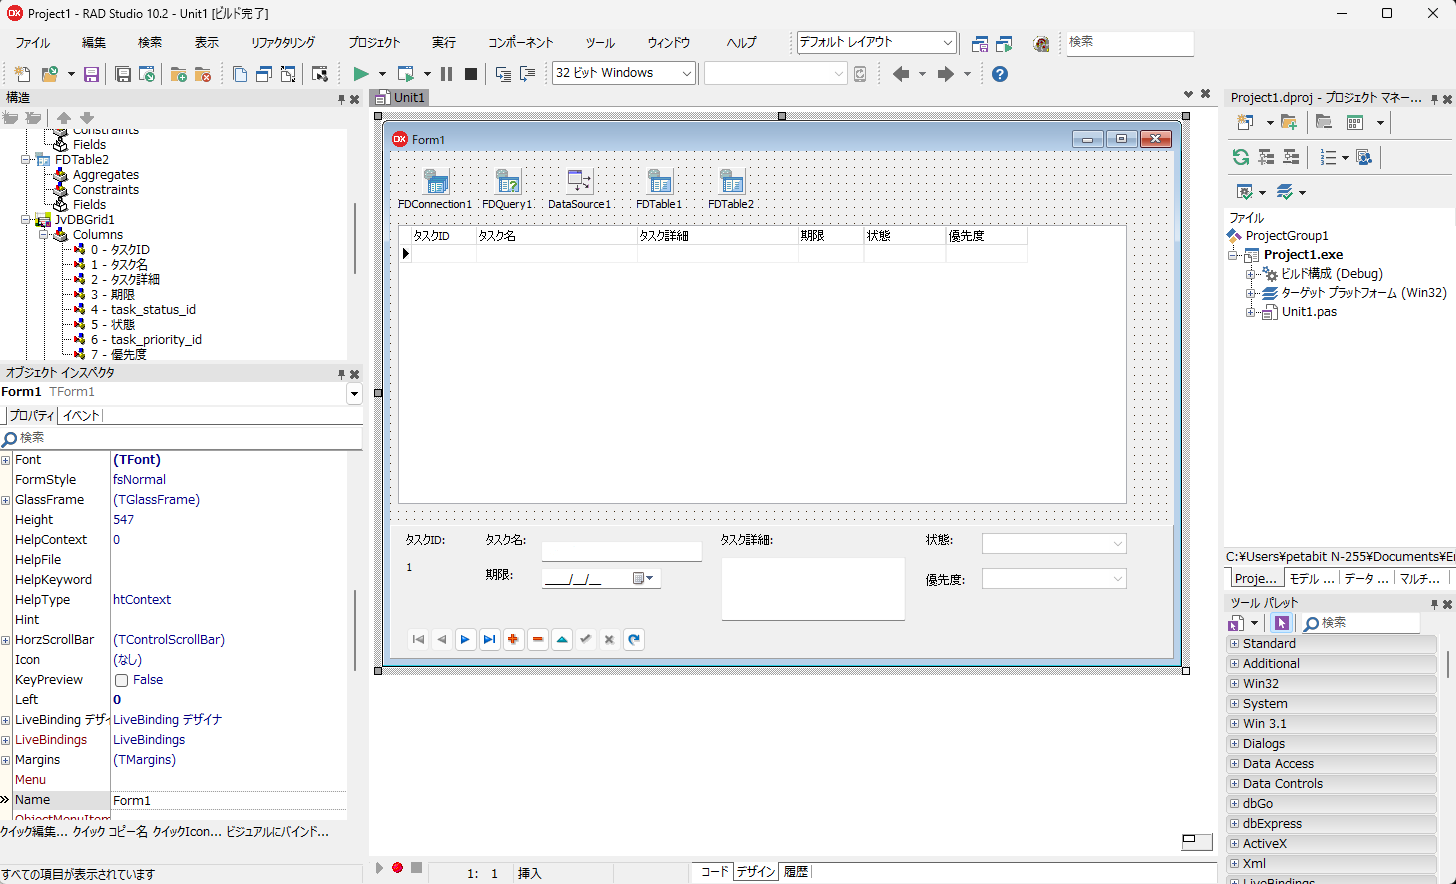The height and width of the screenshot is (884, 1456).
Task: Unpin the 構造 panel
Action: pos(340,97)
